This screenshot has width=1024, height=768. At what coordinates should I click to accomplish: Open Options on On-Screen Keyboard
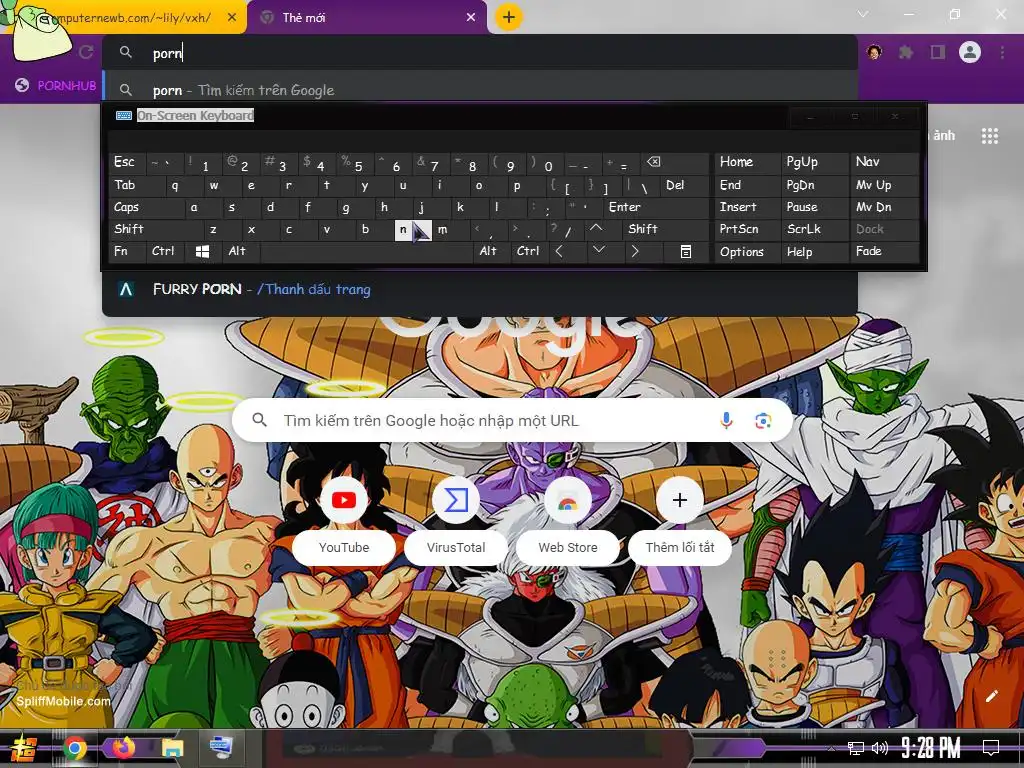(x=748, y=251)
